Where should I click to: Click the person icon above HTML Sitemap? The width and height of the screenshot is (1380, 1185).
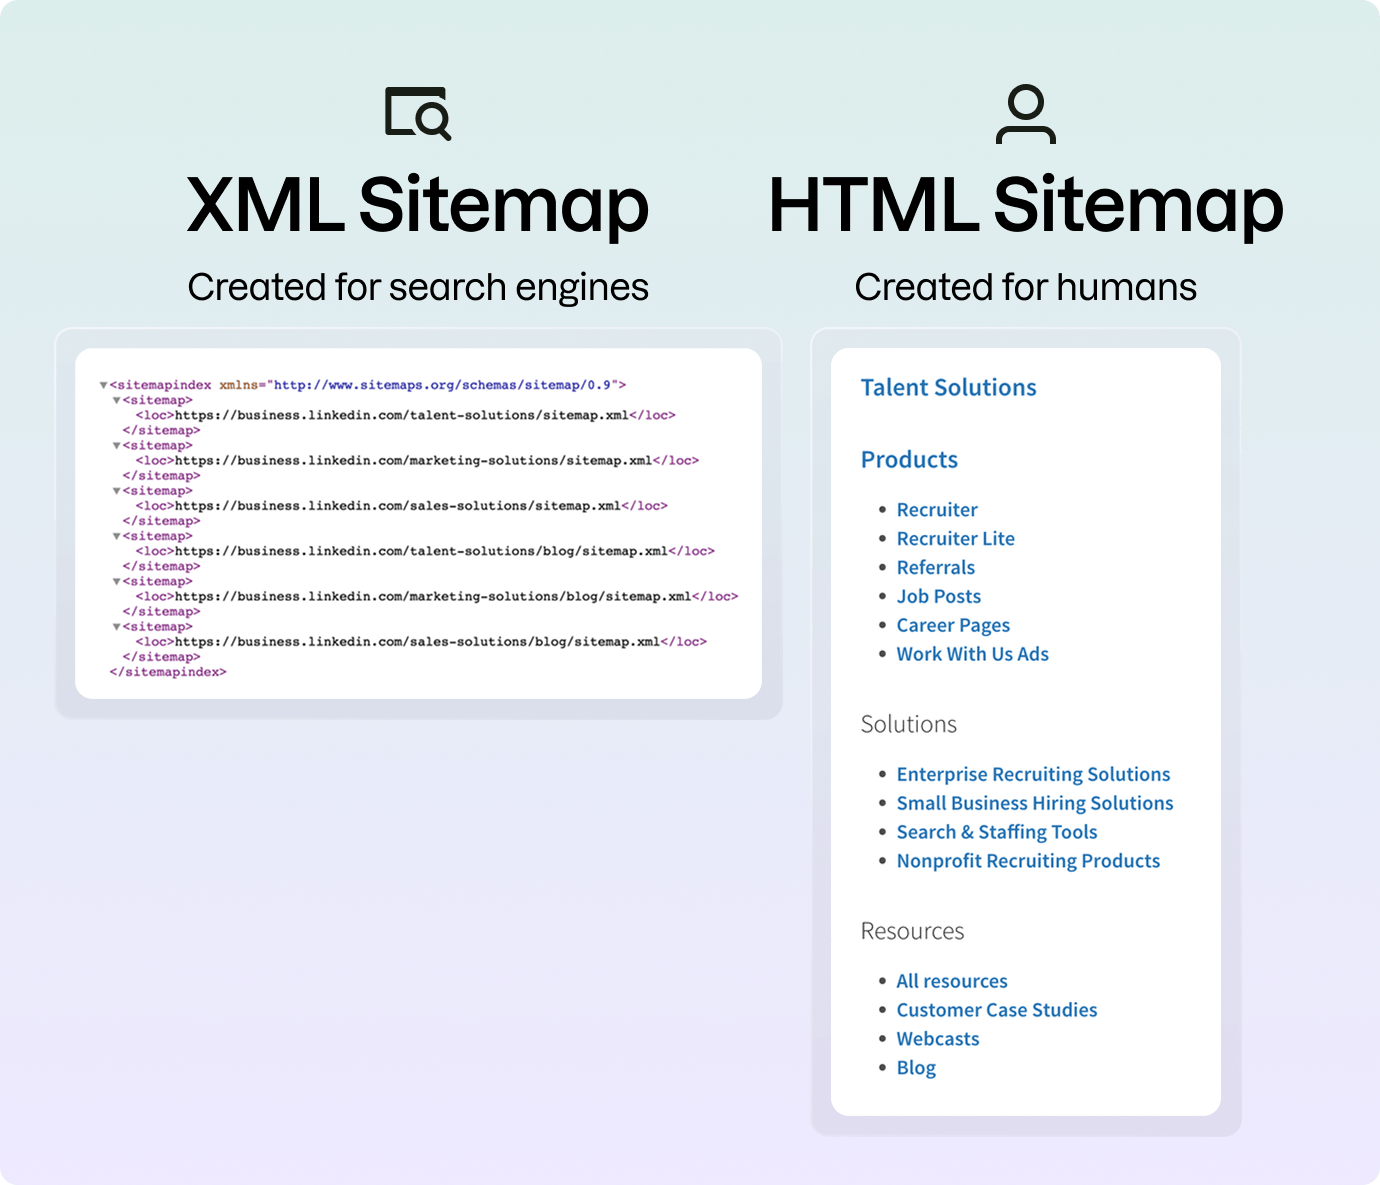(x=1026, y=115)
